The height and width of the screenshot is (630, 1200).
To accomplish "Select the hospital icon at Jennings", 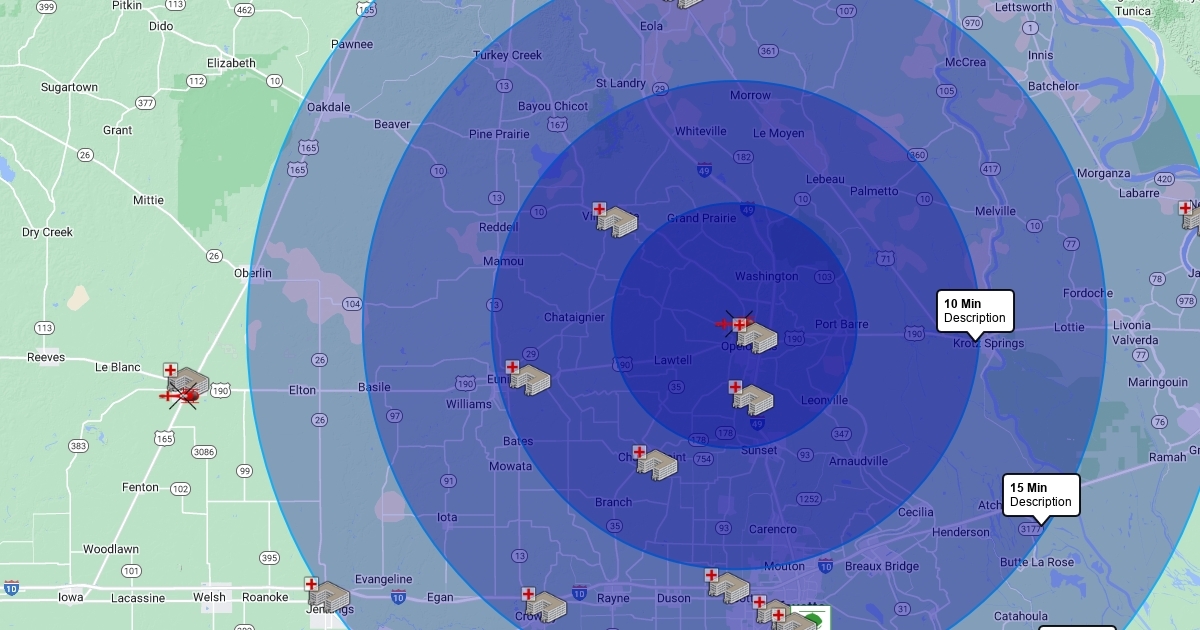I will (x=328, y=596).
